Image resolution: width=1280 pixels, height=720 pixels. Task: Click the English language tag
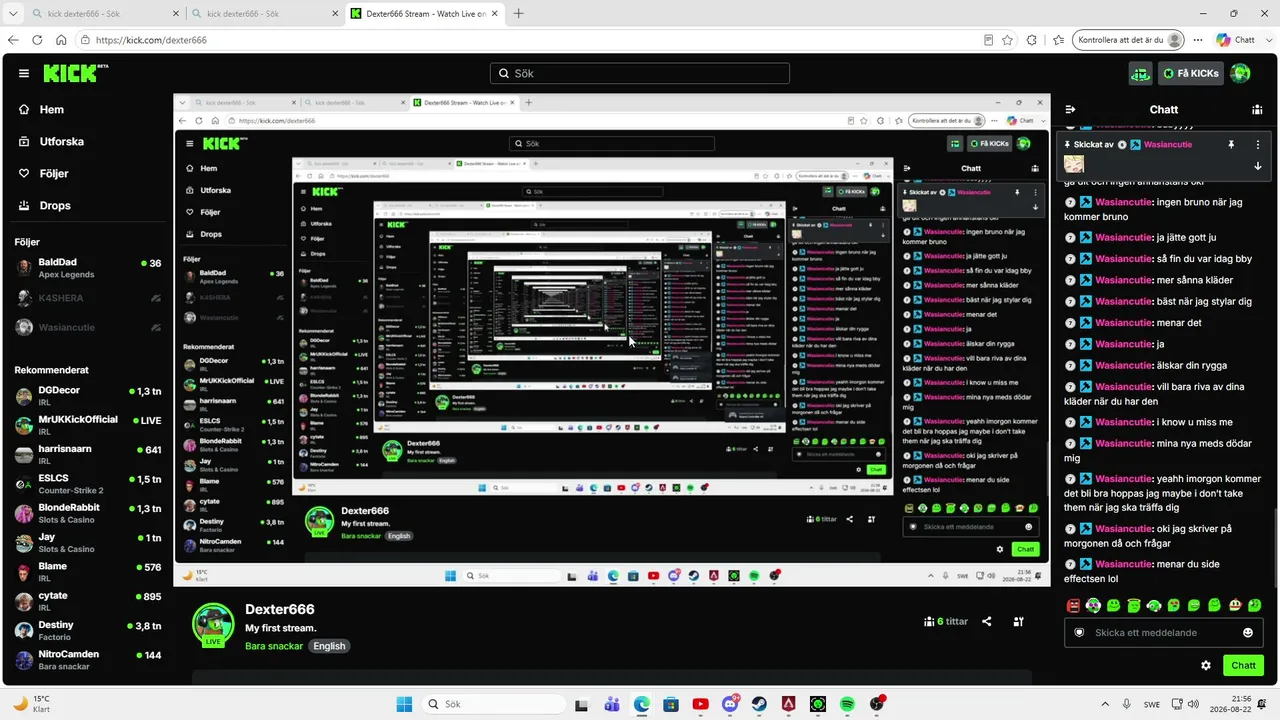pyautogui.click(x=329, y=646)
